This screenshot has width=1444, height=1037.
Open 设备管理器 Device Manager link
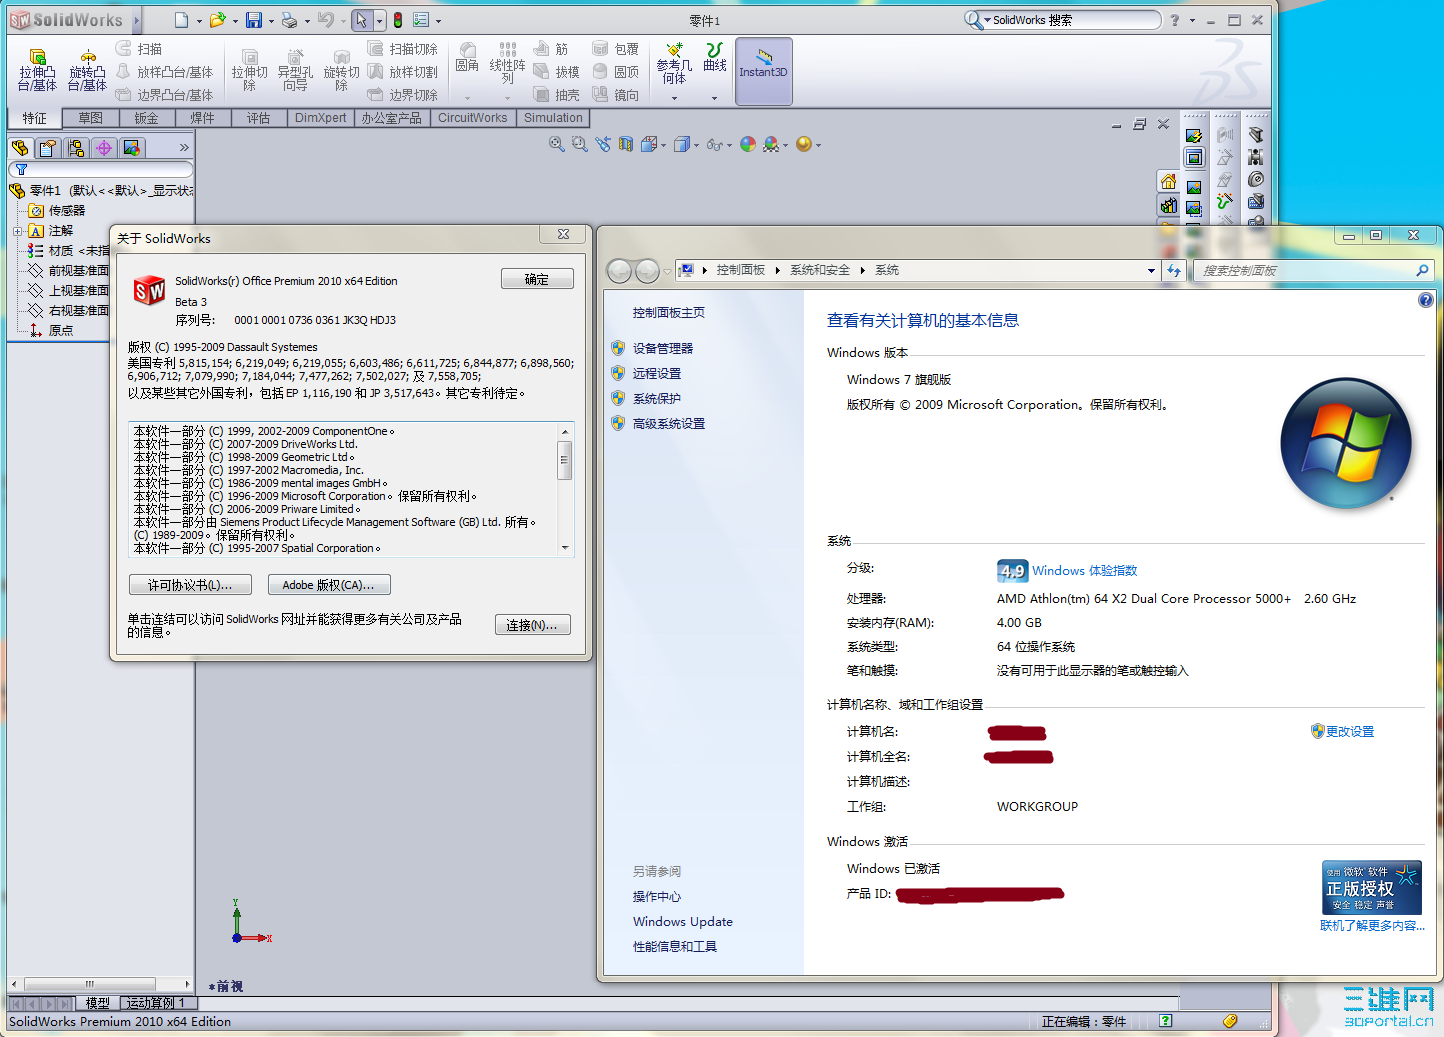pos(663,349)
